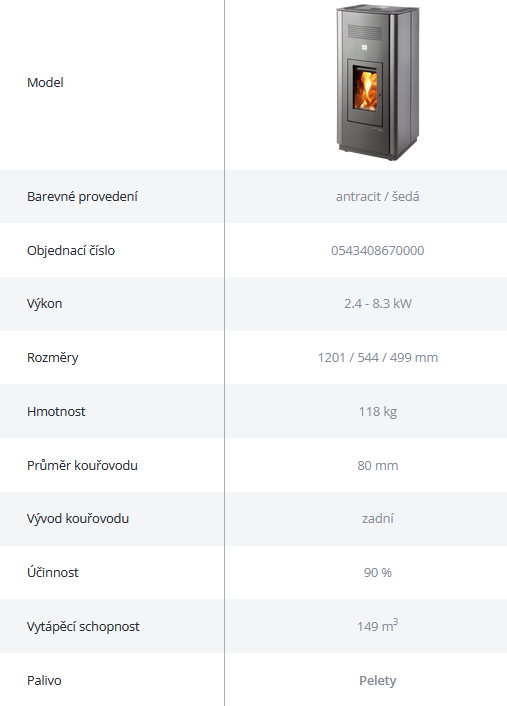Viewport: 507px width, 706px height.
Task: Click the Výkon row label
Action: 44,304
